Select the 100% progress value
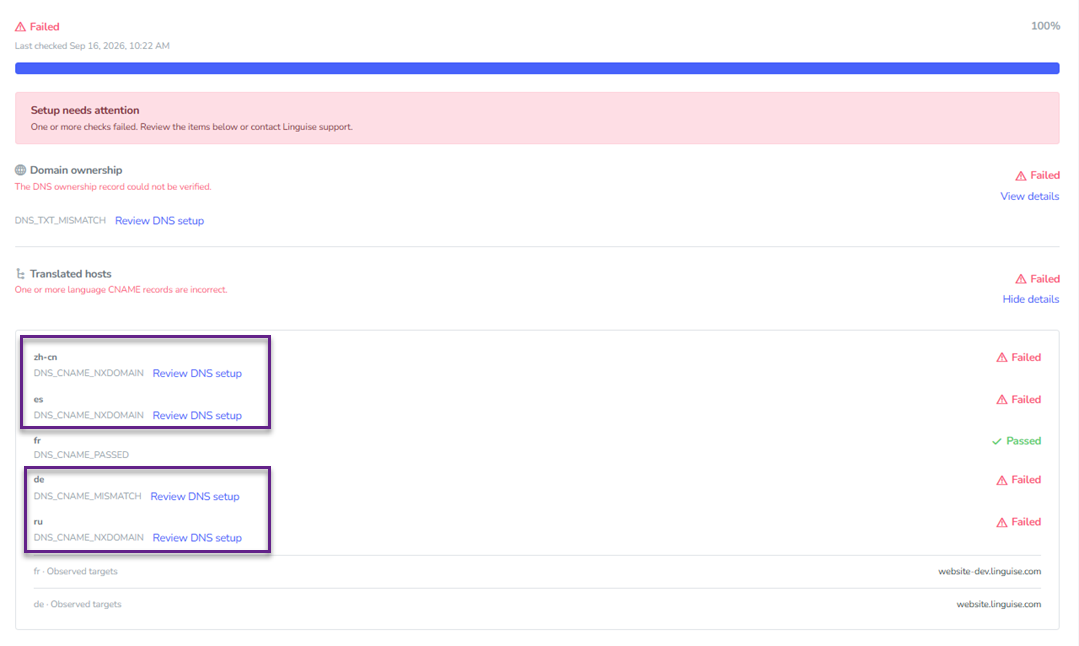This screenshot has height=646, width=1079. tap(1045, 26)
